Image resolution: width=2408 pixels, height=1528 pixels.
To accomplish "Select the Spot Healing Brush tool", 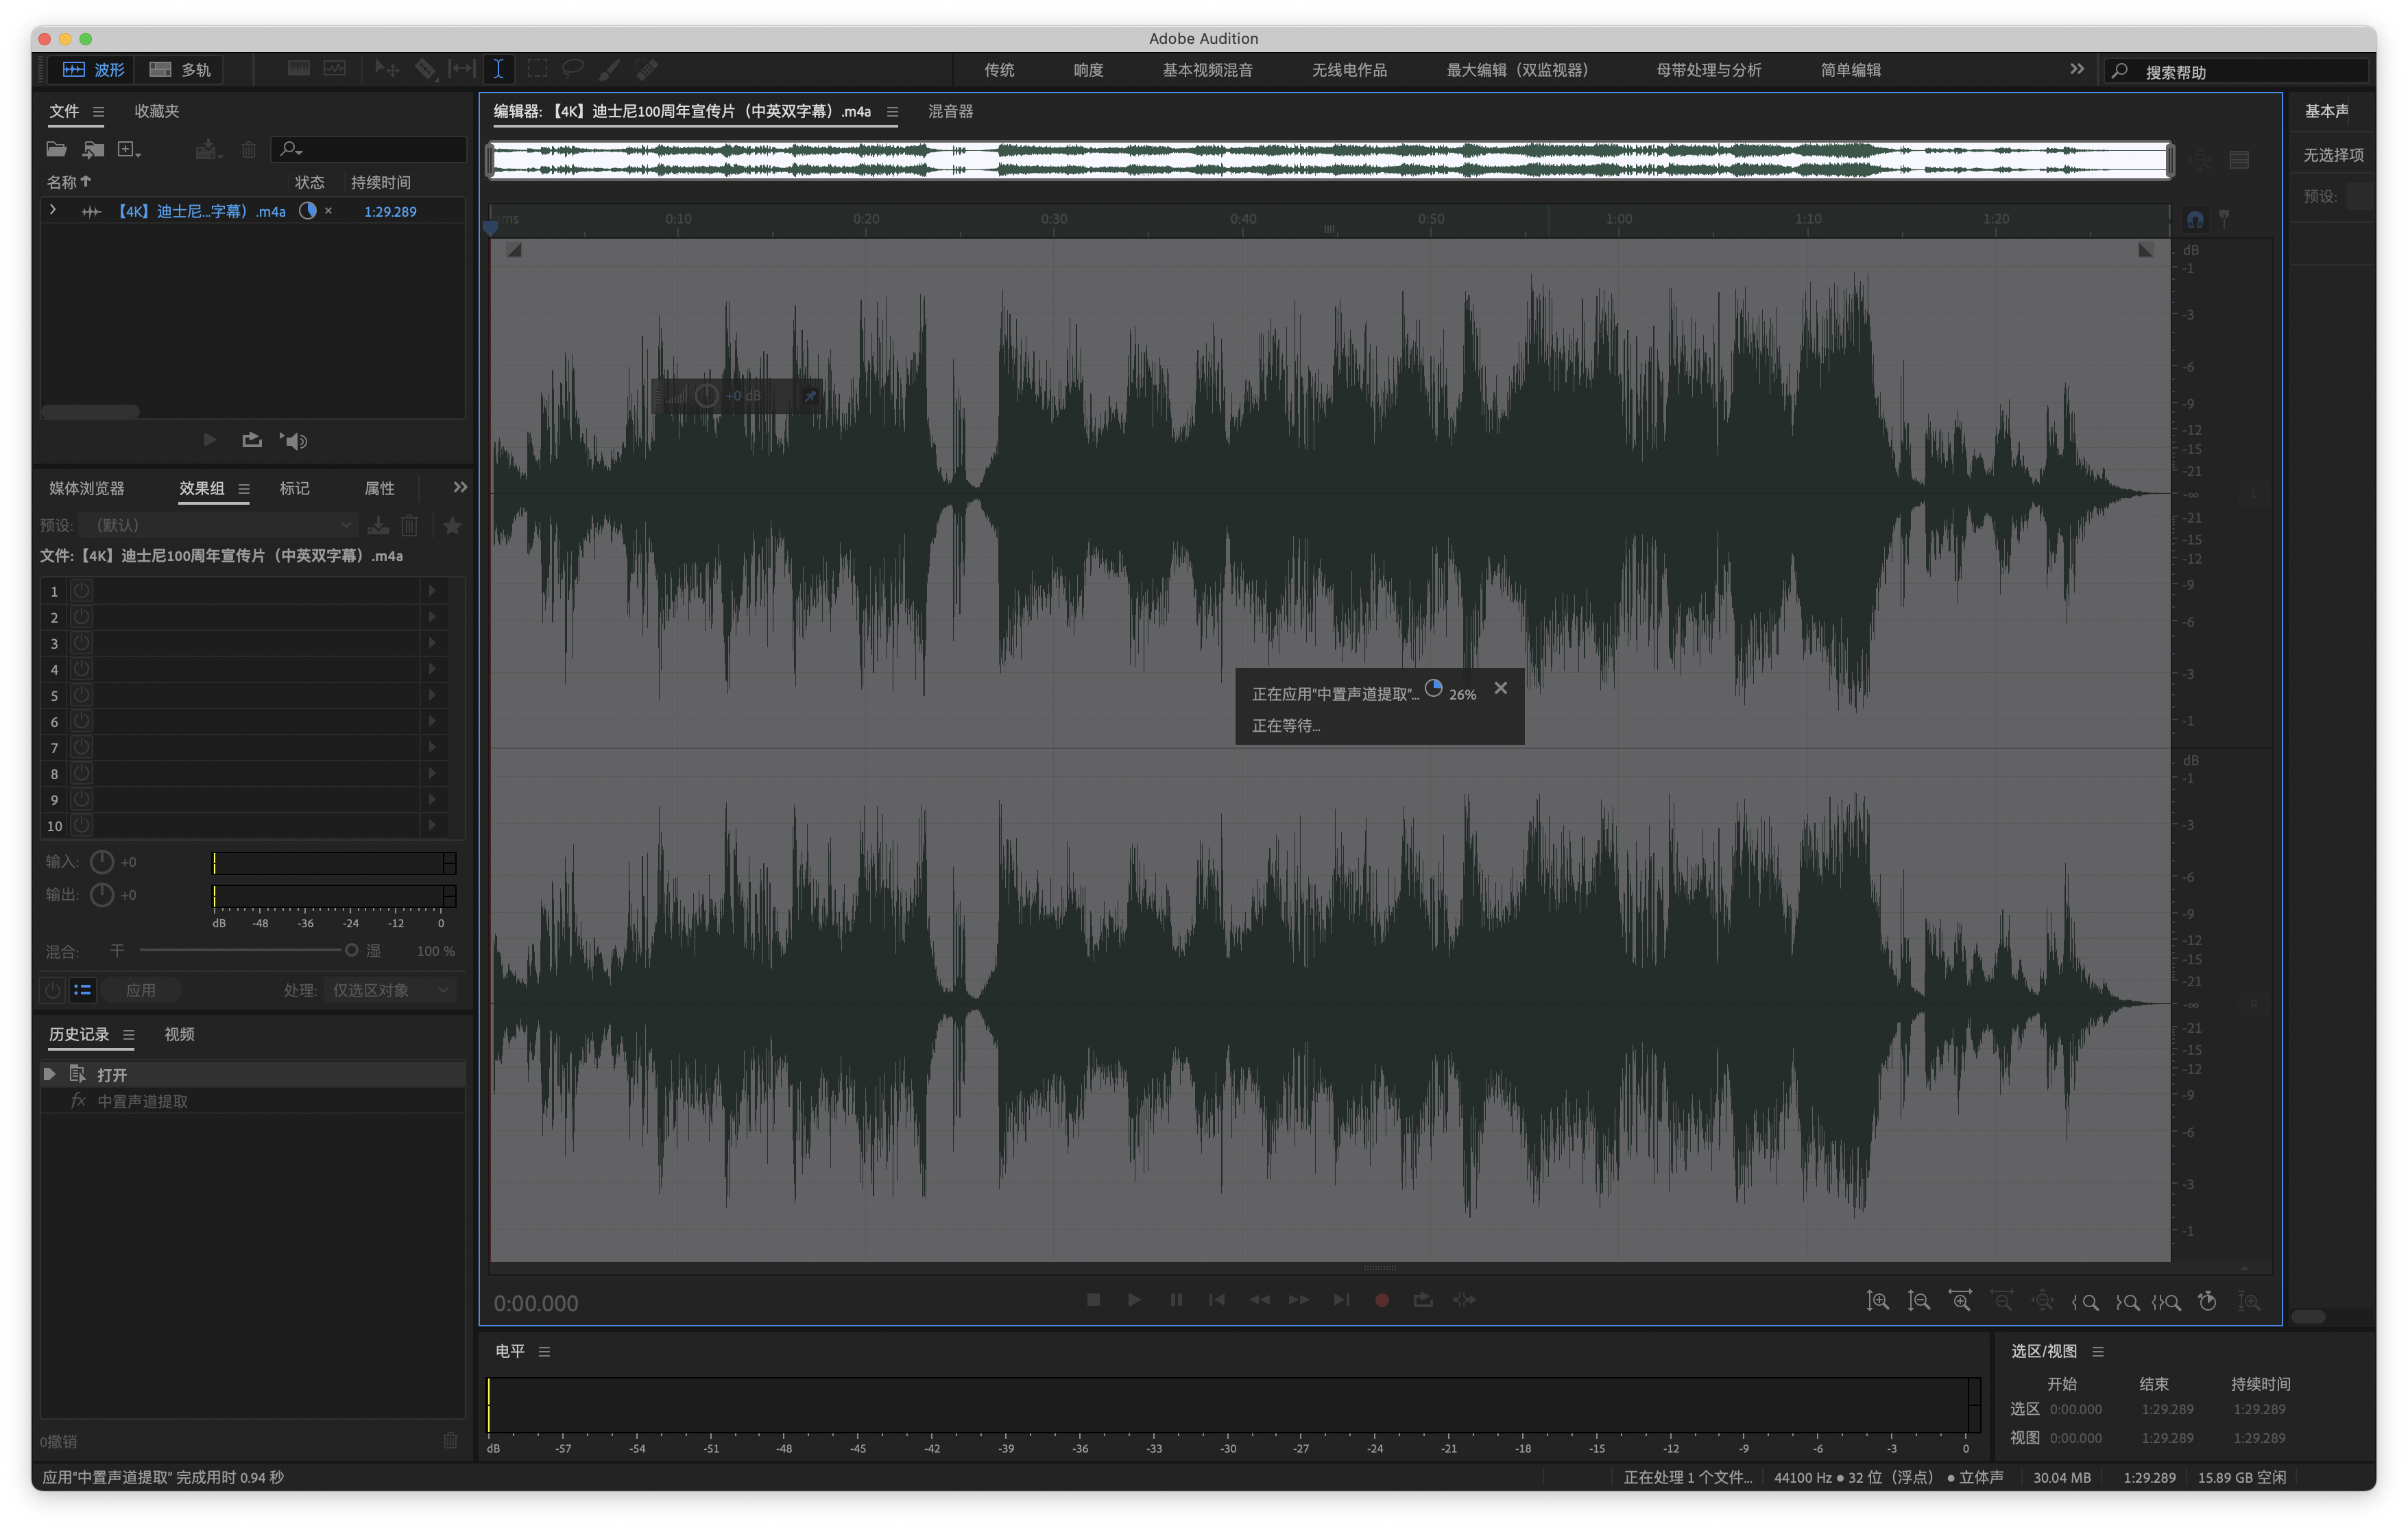I will tap(647, 69).
